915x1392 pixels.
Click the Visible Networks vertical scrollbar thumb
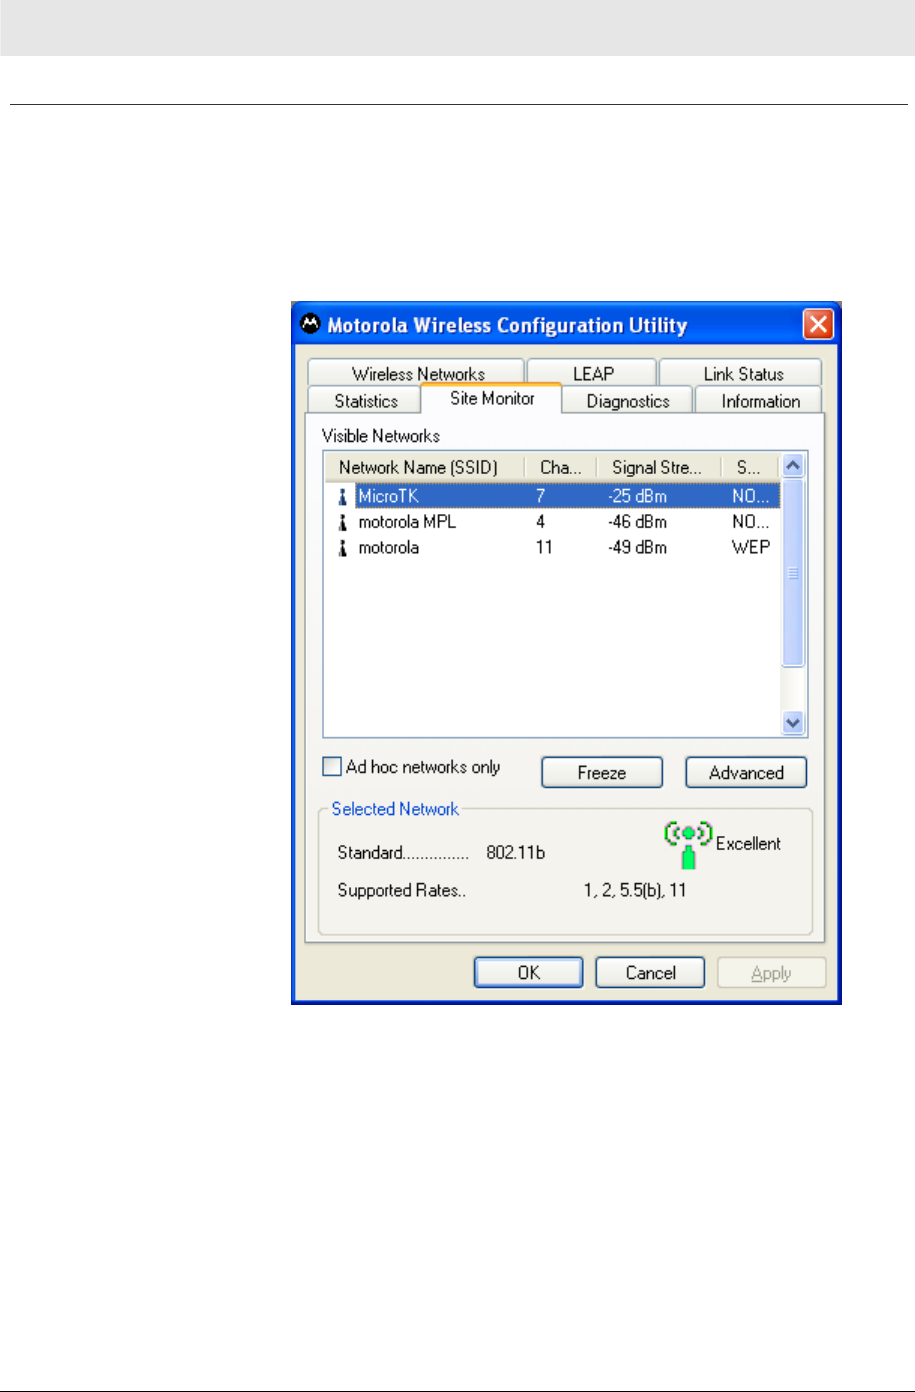coord(793,573)
